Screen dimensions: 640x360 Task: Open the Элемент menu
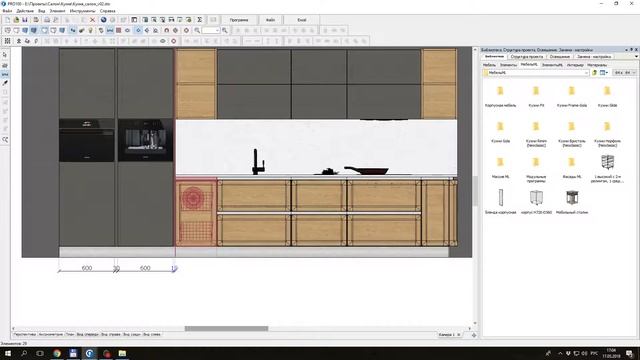coord(57,11)
